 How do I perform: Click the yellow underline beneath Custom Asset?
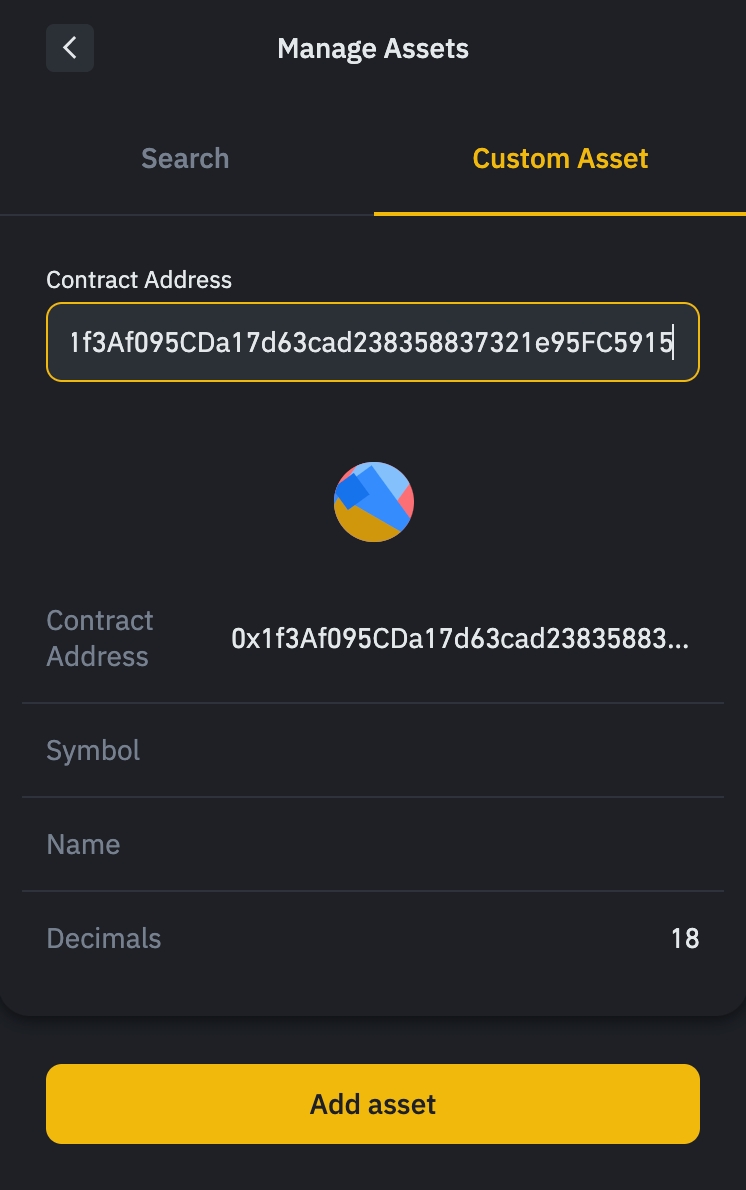pyautogui.click(x=560, y=213)
